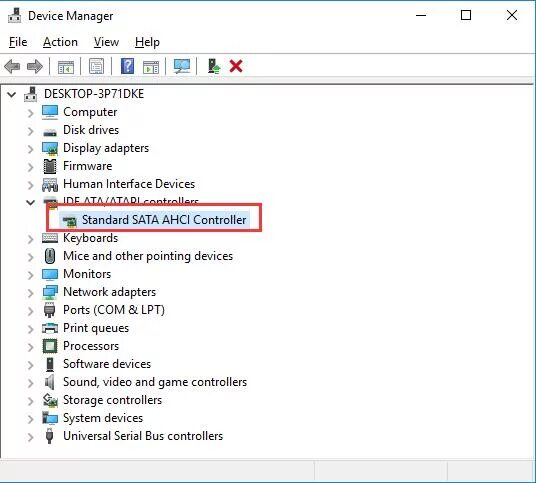
Task: Expand the Computer category
Action: pos(30,112)
